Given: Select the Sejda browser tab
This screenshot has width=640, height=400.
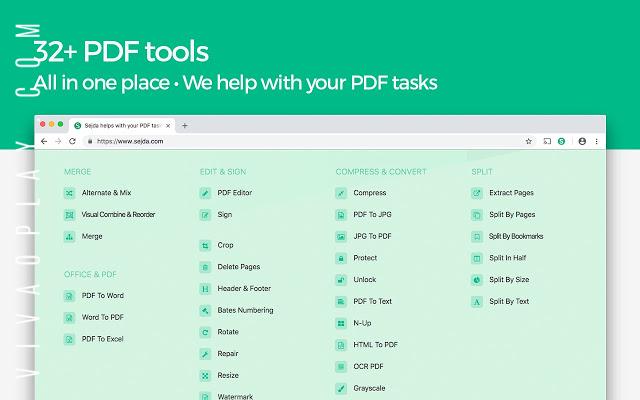Looking at the screenshot, I should pyautogui.click(x=122, y=126).
